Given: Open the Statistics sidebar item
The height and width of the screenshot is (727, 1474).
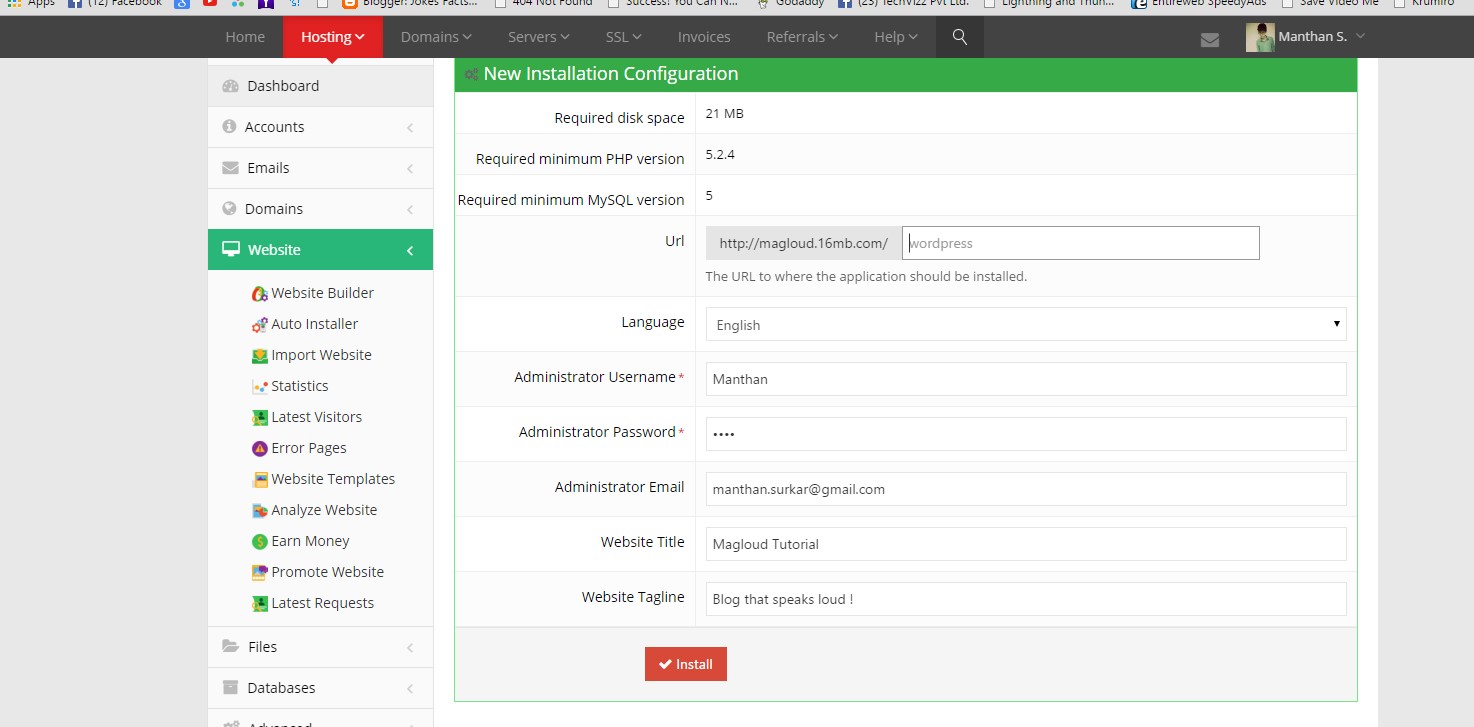Looking at the screenshot, I should coord(299,386).
